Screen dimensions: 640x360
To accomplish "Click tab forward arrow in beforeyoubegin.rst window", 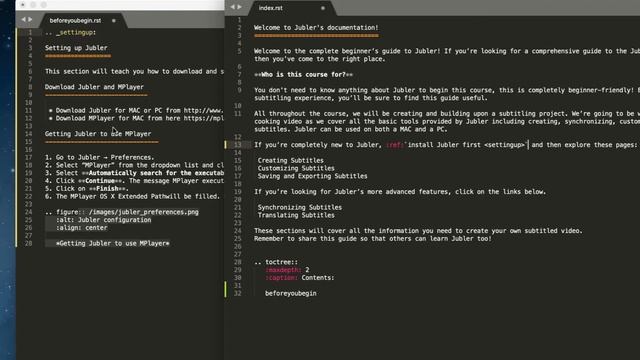I will tap(30, 20).
